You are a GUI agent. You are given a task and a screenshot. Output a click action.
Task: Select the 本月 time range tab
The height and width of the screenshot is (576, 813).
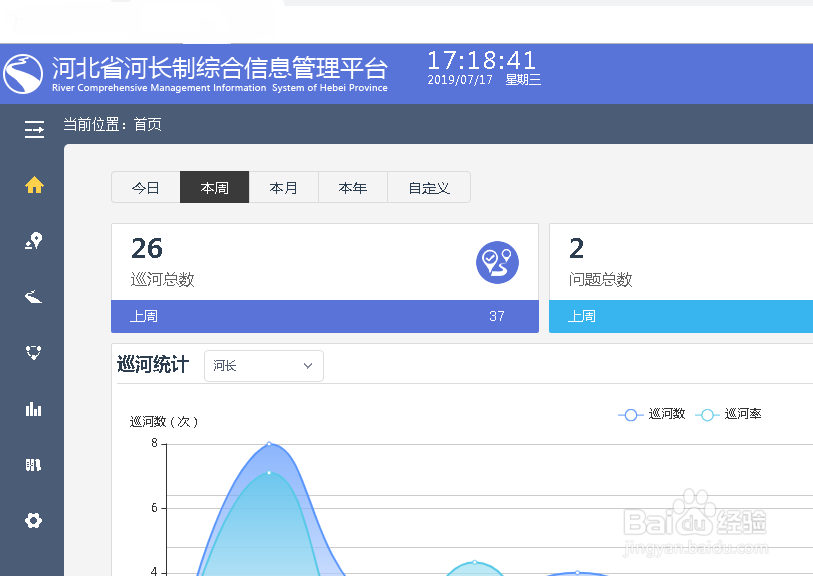[x=284, y=187]
